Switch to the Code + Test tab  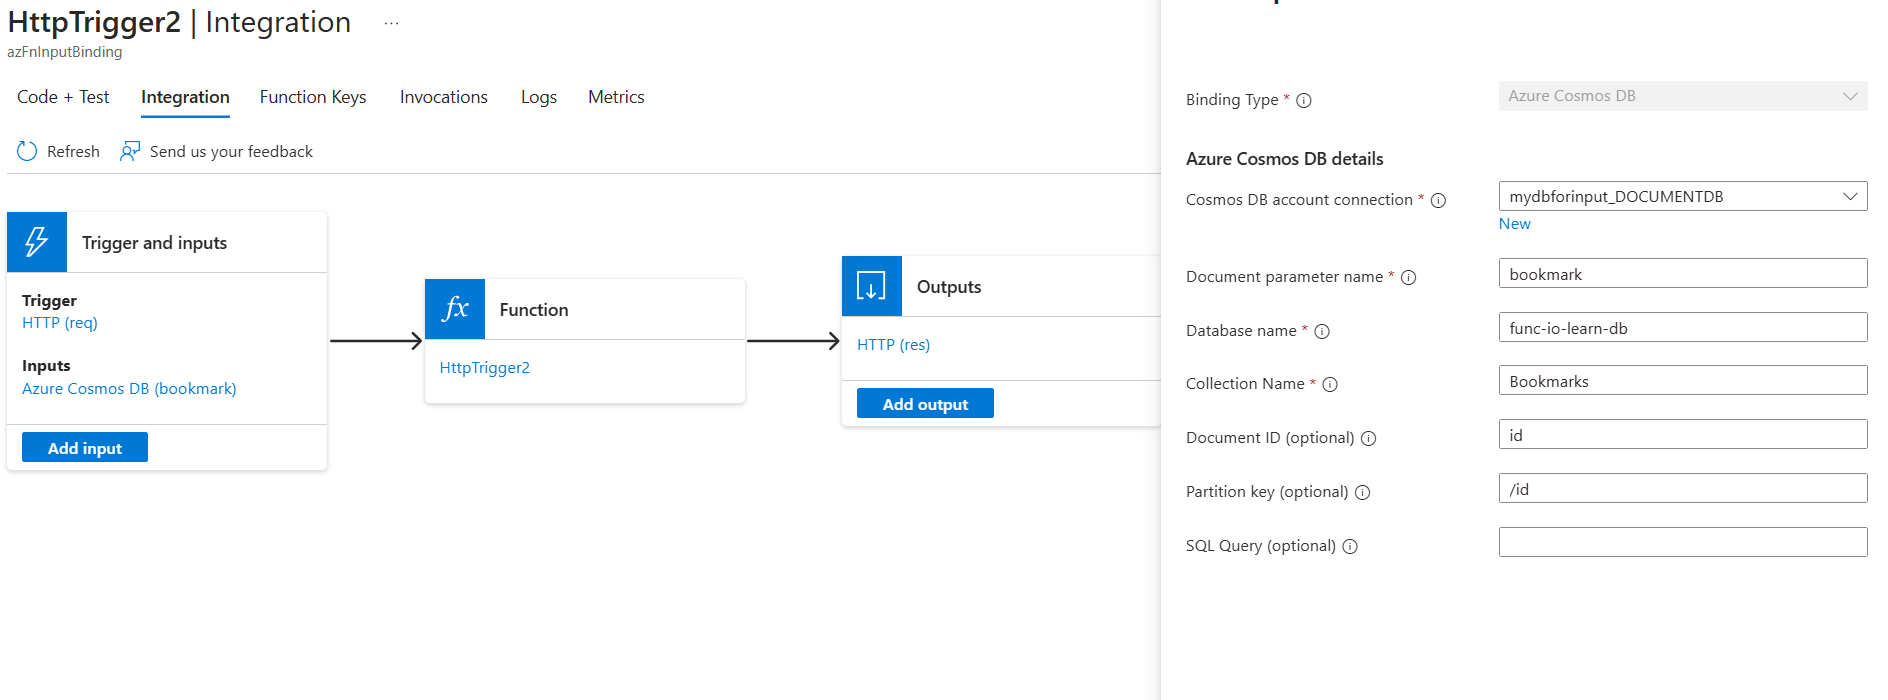click(x=63, y=97)
